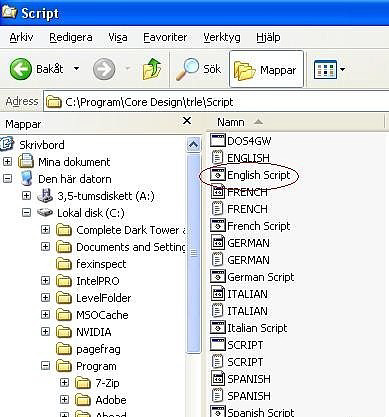Select the first FRENCH file icon
The image size is (389, 417).
(x=218, y=192)
